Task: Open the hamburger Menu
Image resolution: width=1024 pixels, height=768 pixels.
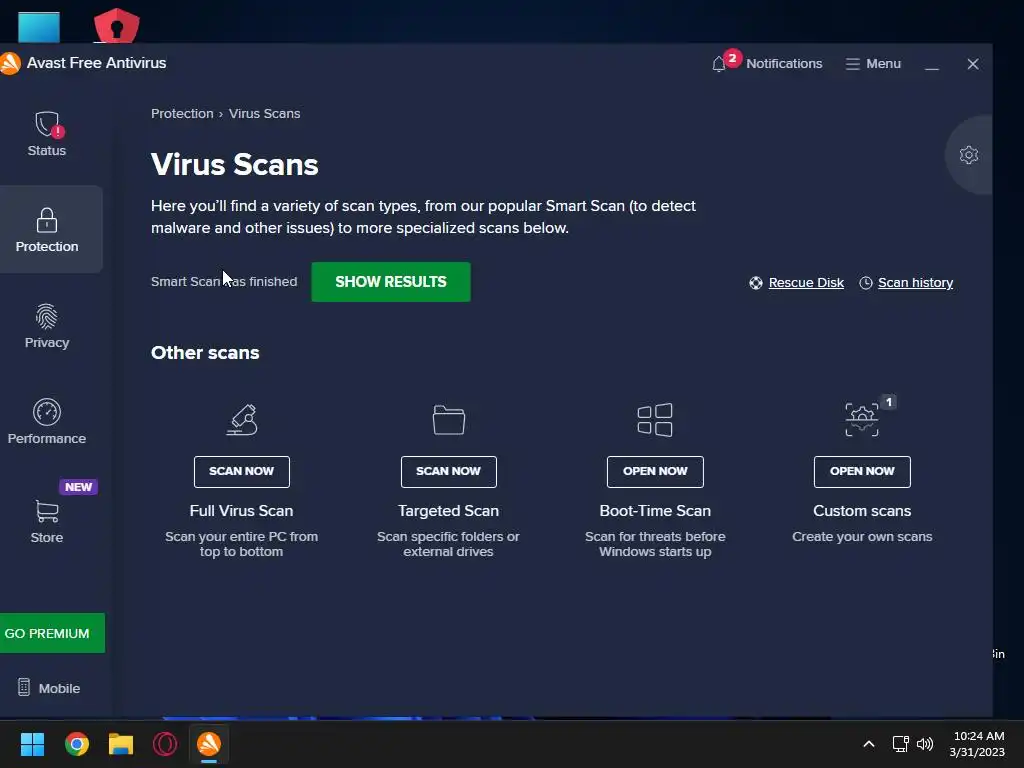Action: [873, 64]
